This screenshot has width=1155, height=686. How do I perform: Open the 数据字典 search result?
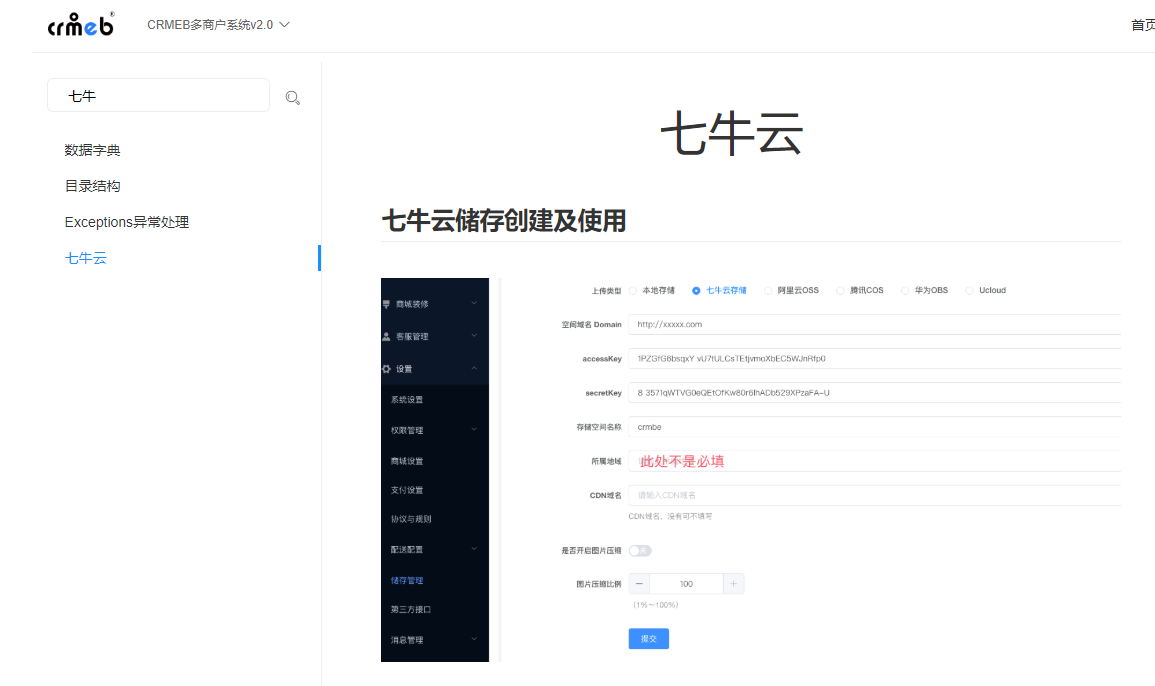92,150
